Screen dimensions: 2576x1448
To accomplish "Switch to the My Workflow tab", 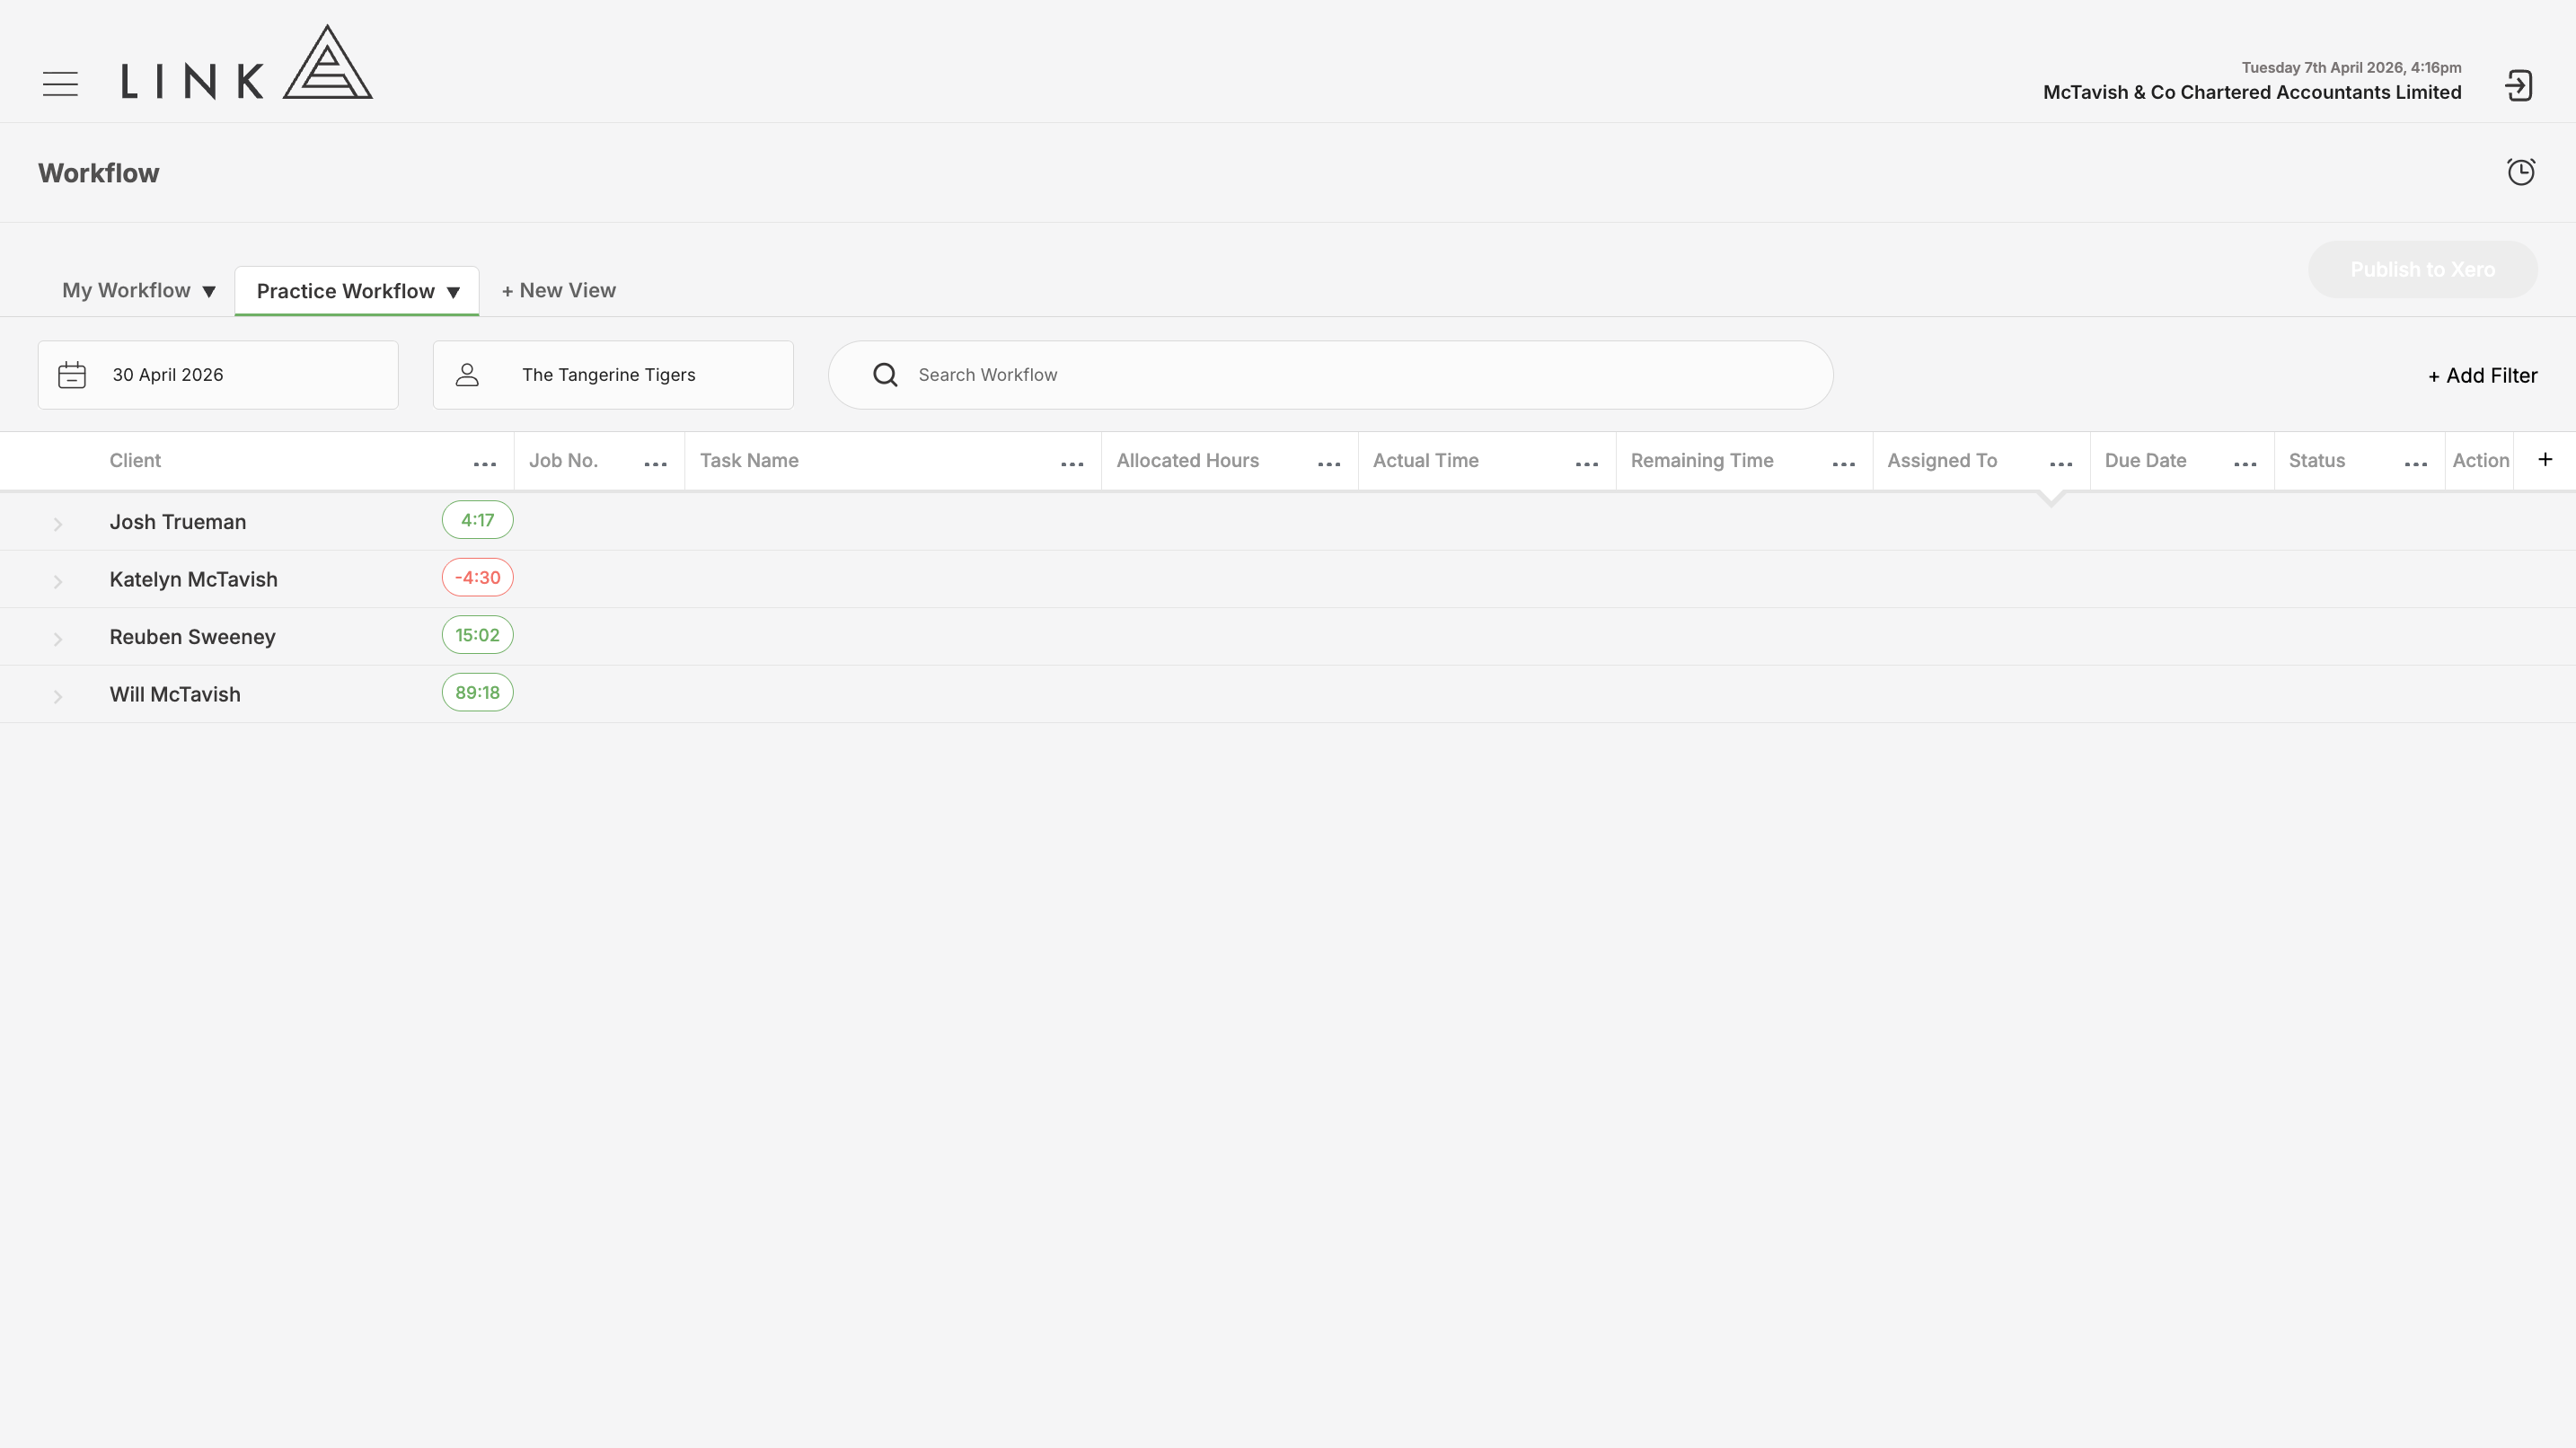I will tap(126, 290).
